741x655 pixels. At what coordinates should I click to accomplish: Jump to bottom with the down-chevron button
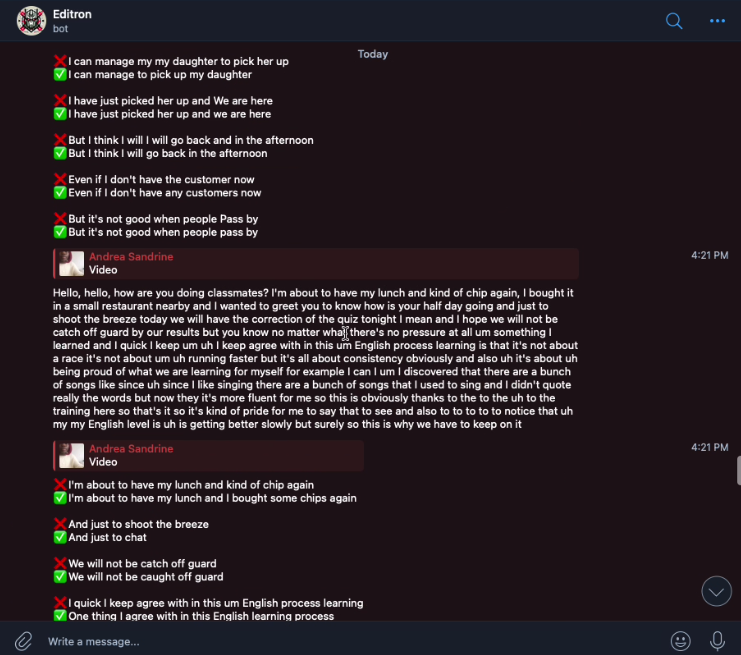click(x=716, y=591)
